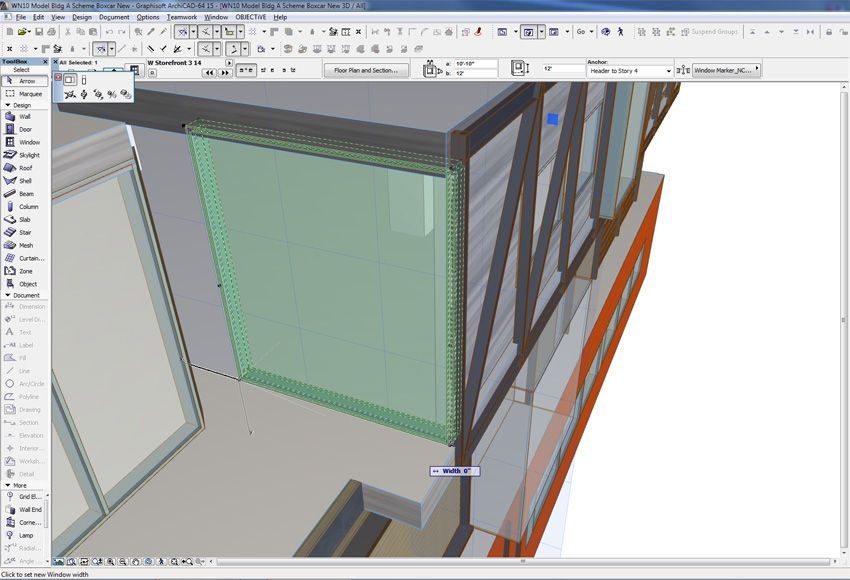Viewport: 850px width, 580px height.
Task: Select the Door tool
Action: [24, 130]
